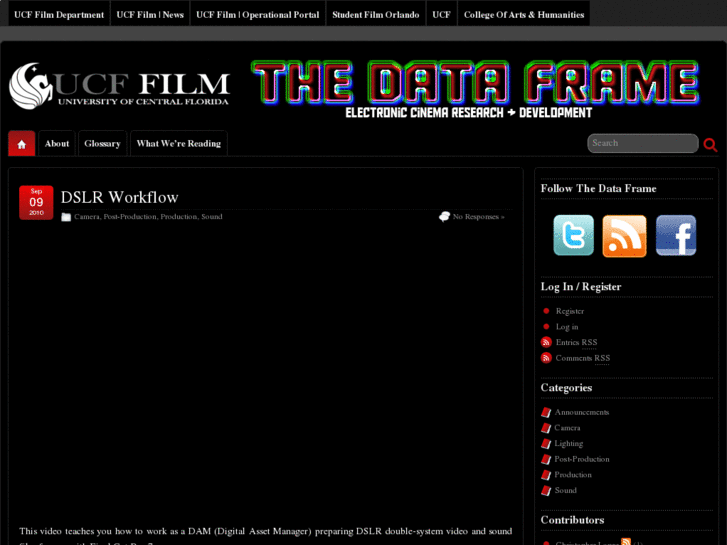Click The Data Frame banner image
The width and height of the screenshot is (727, 545).
pos(475,89)
